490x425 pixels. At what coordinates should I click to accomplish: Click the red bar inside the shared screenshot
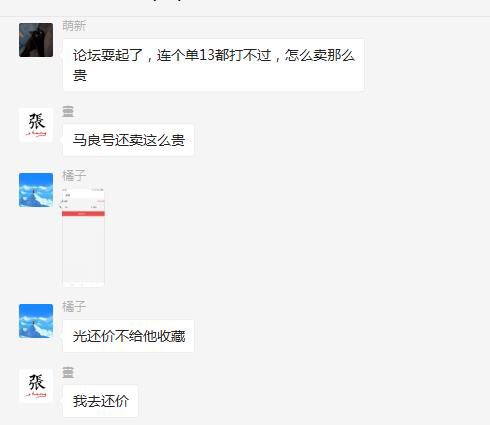coord(83,214)
